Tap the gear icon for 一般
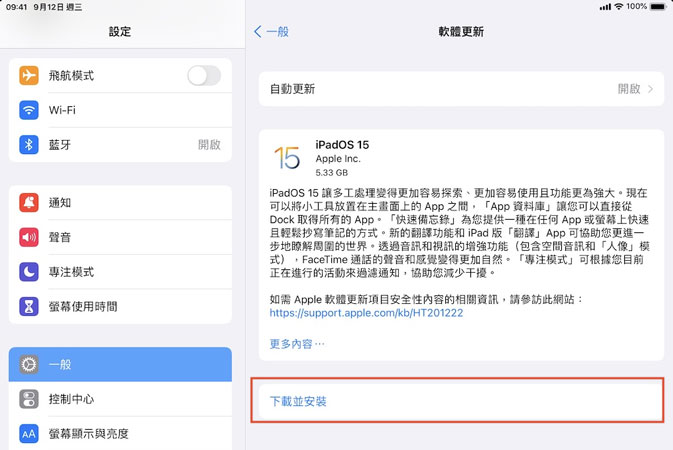The height and width of the screenshot is (450, 673). point(29,365)
